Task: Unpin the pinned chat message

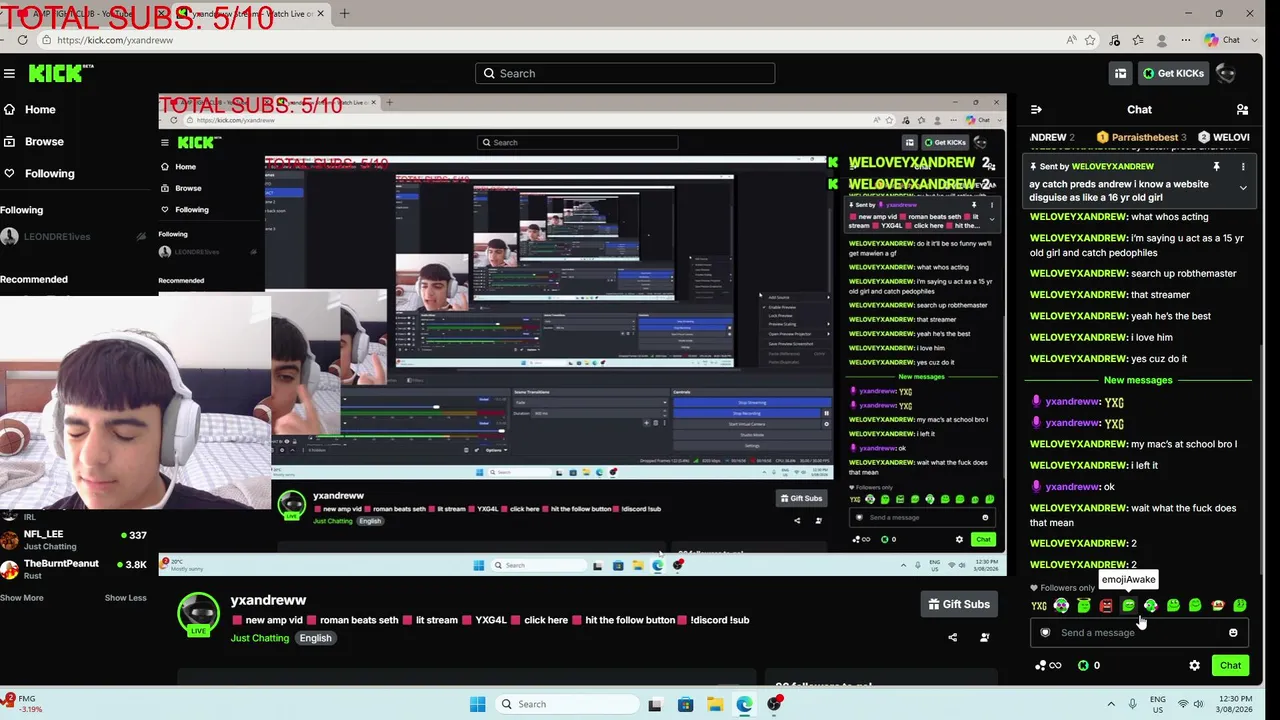Action: pos(1216,167)
